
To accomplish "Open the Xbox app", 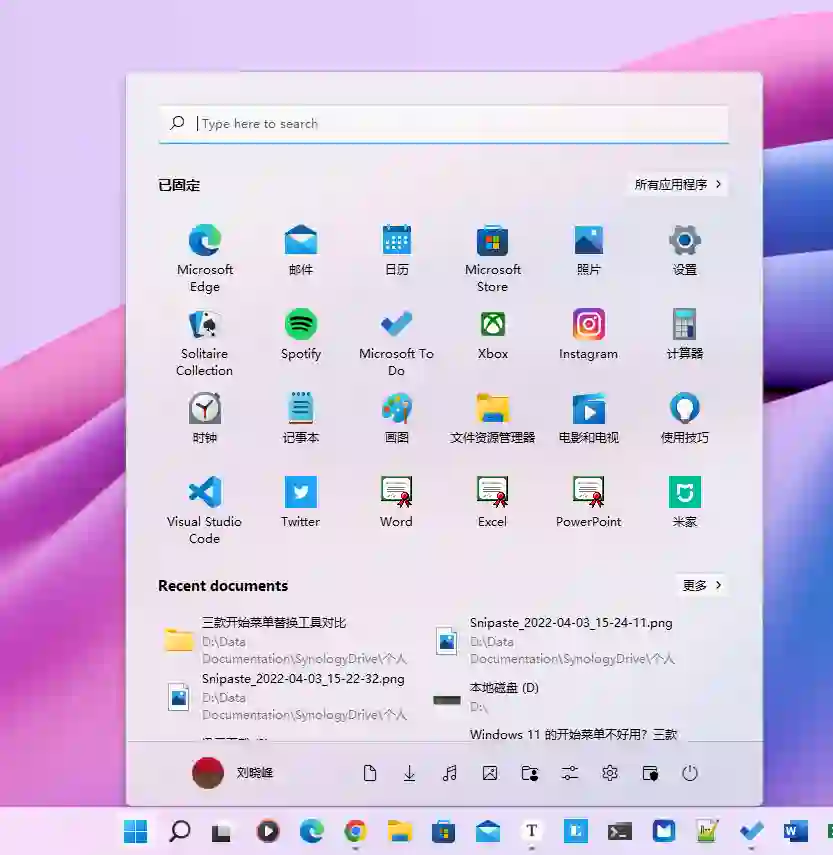I will (x=492, y=334).
